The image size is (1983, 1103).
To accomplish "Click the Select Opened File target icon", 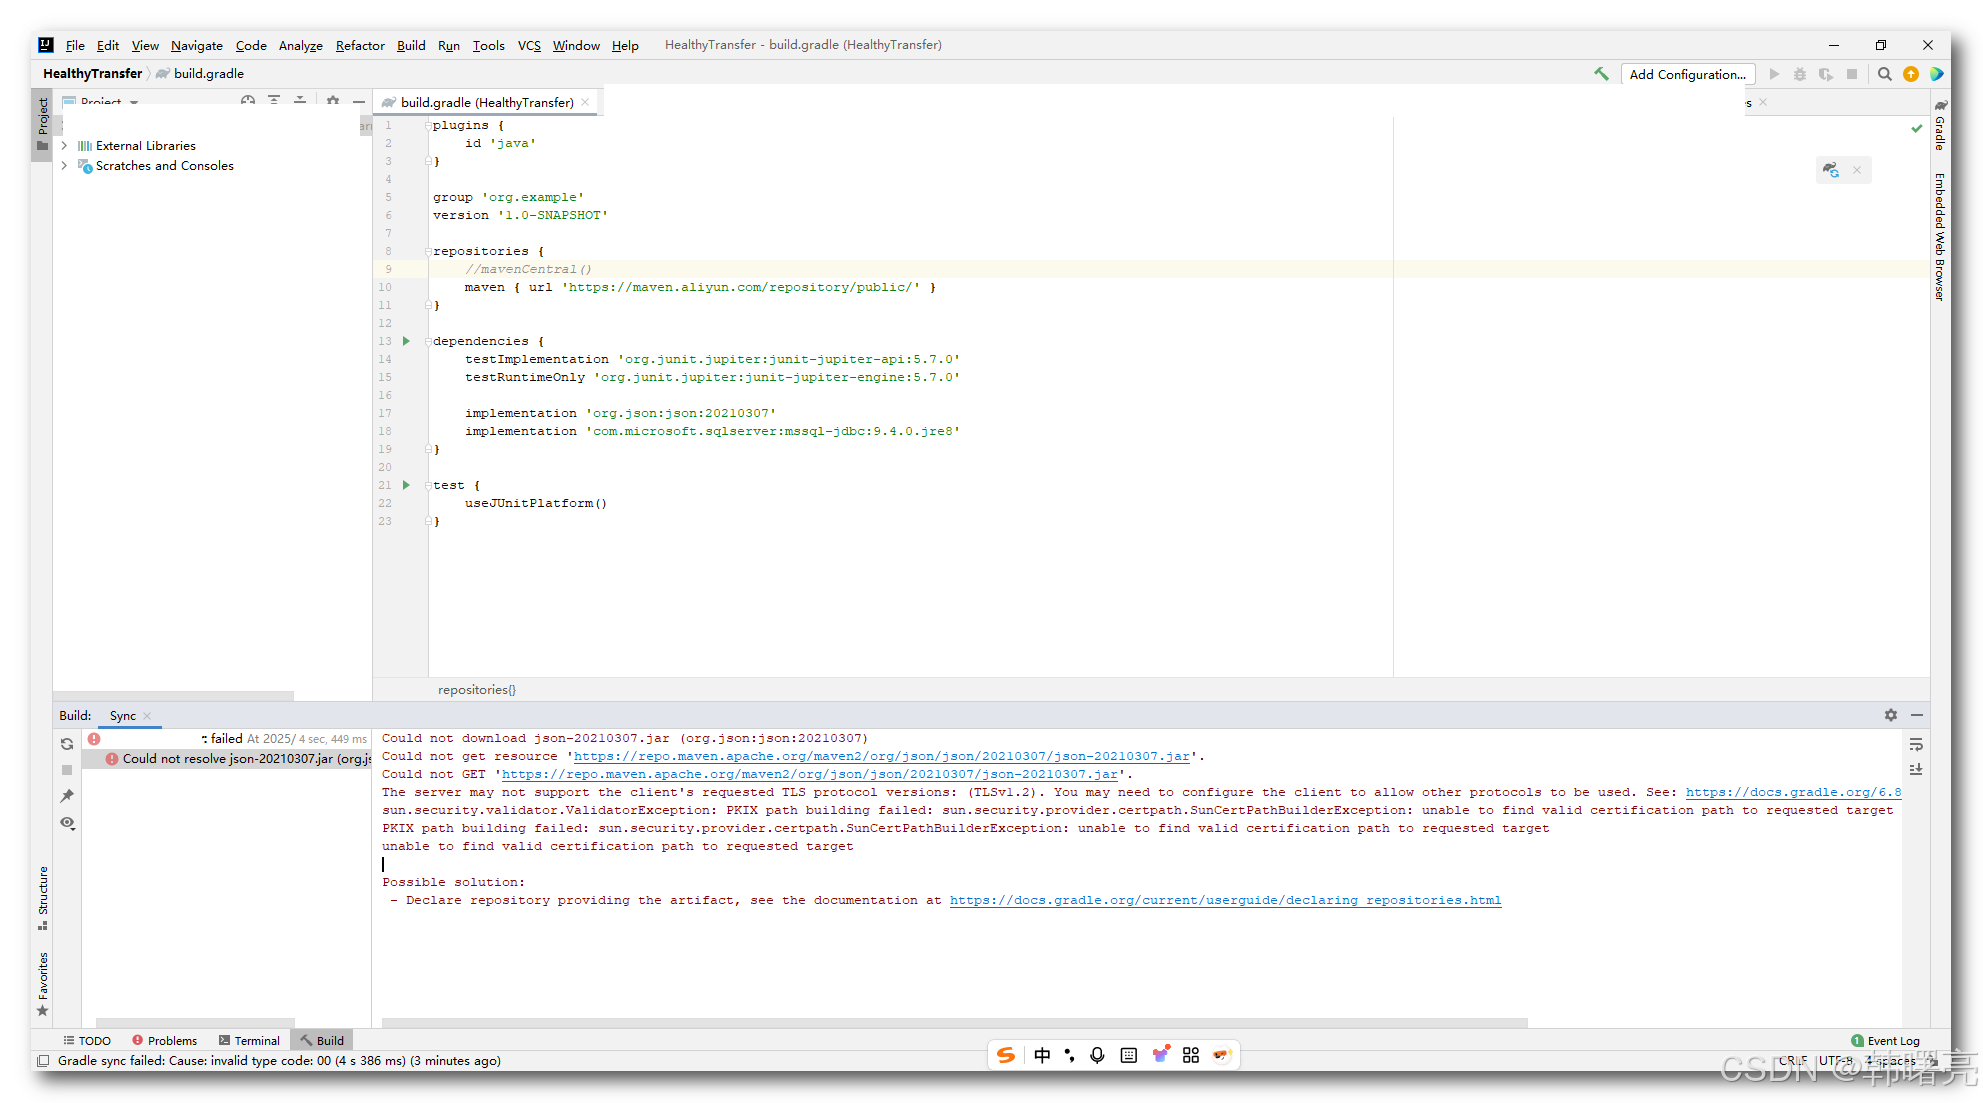I will pos(248,101).
